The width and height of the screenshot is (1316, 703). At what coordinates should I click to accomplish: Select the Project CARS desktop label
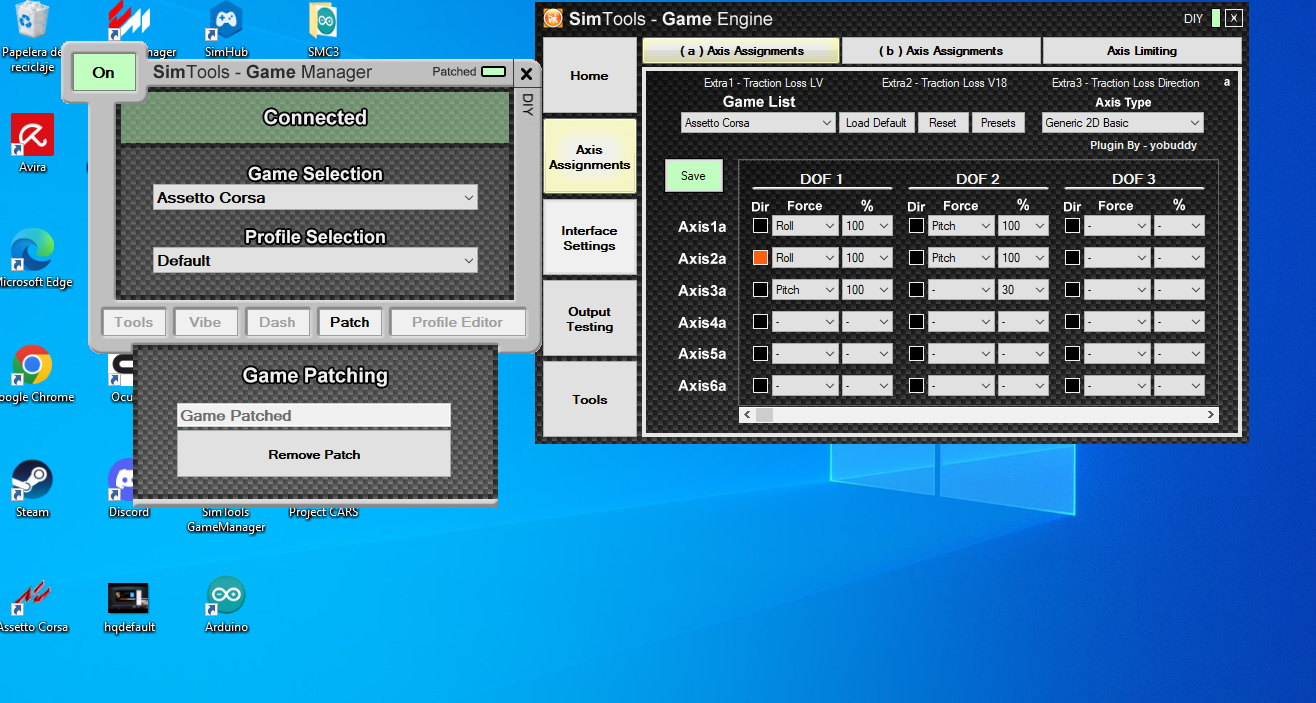tap(323, 512)
